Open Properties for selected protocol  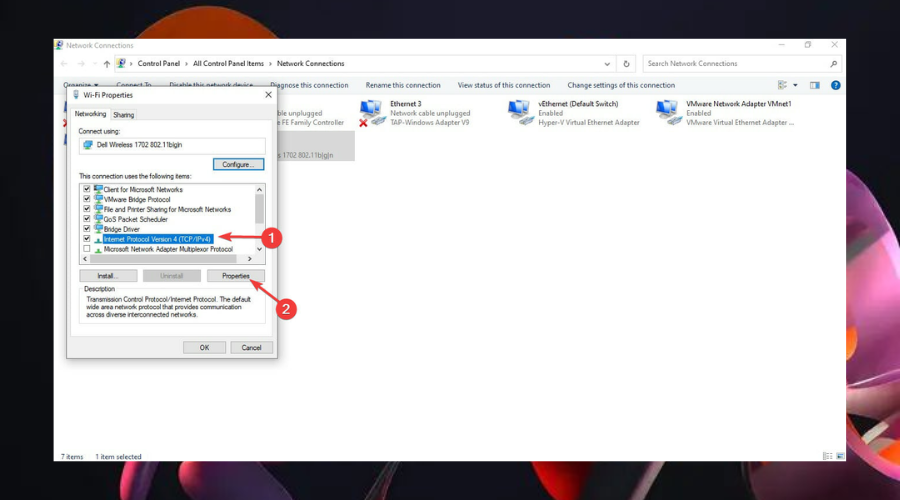point(235,276)
